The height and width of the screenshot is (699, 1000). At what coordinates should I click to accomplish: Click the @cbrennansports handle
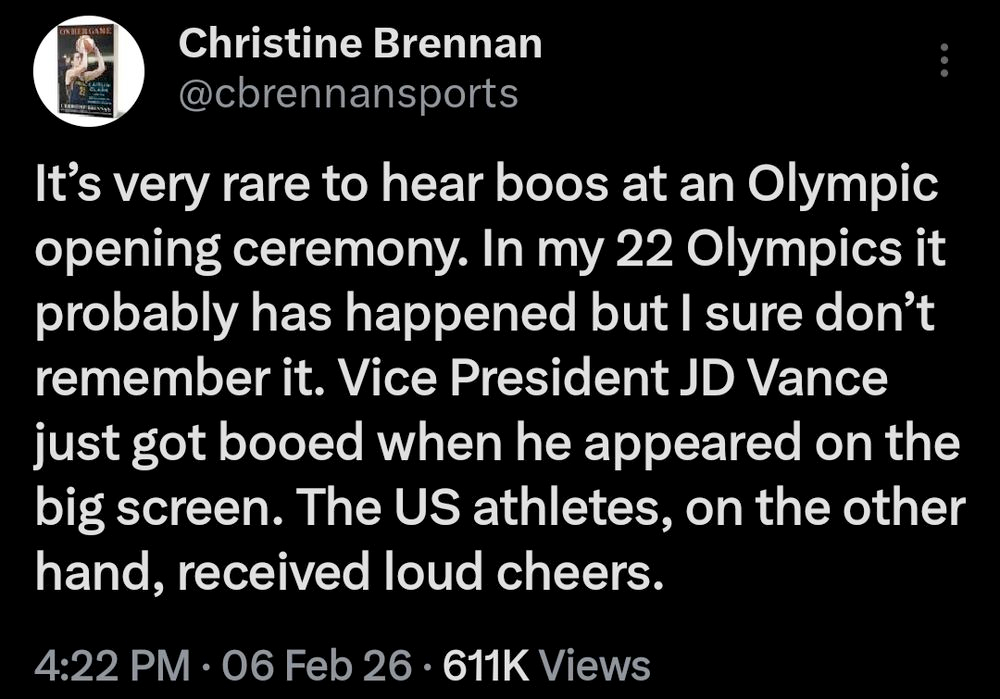coord(348,93)
